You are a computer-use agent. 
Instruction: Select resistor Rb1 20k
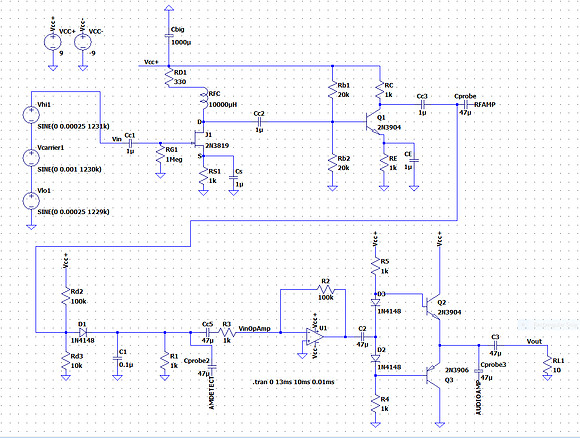pos(333,90)
